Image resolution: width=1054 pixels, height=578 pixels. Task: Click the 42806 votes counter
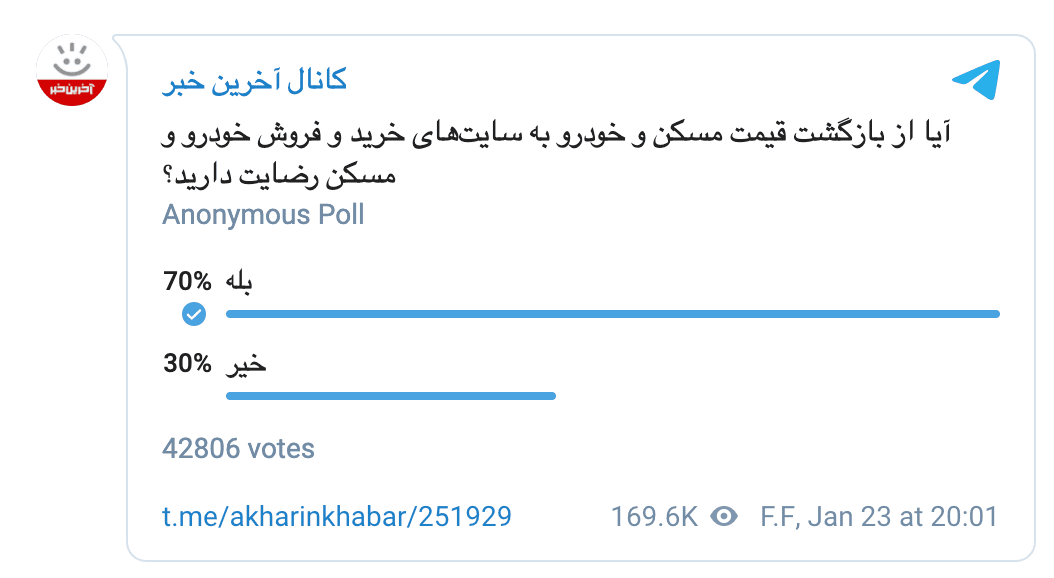click(239, 449)
